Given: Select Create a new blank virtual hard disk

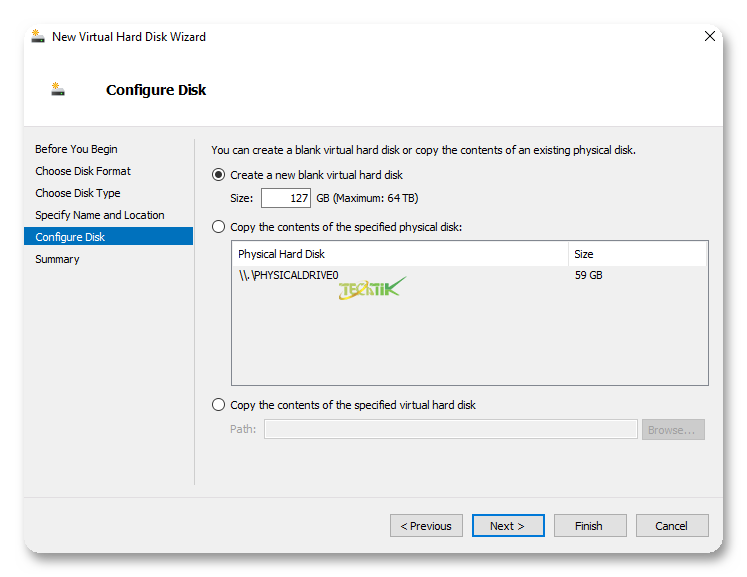Looking at the screenshot, I should [x=219, y=175].
